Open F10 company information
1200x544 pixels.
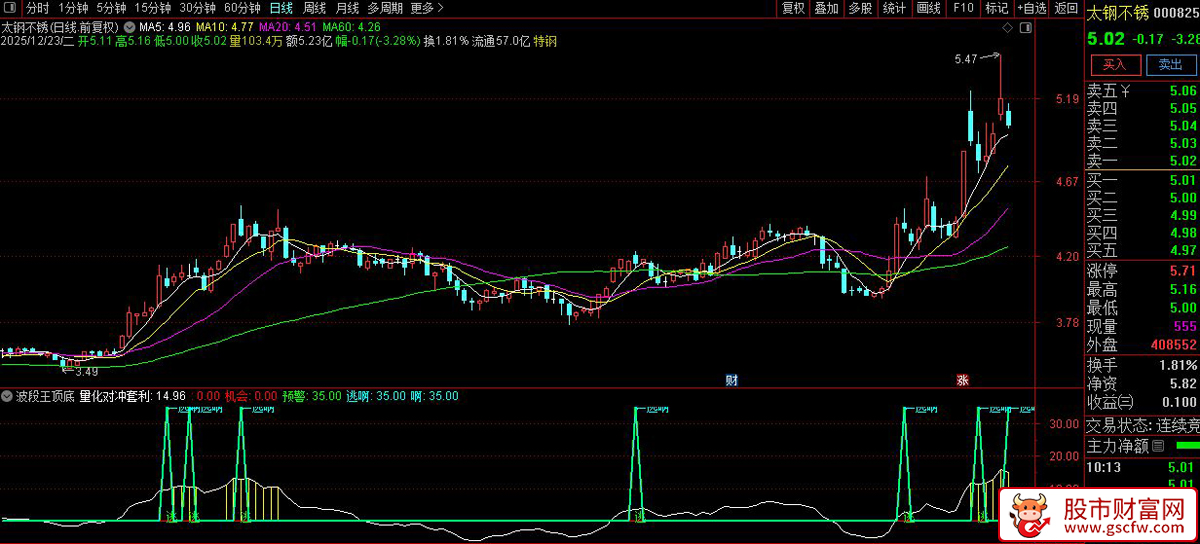click(963, 8)
